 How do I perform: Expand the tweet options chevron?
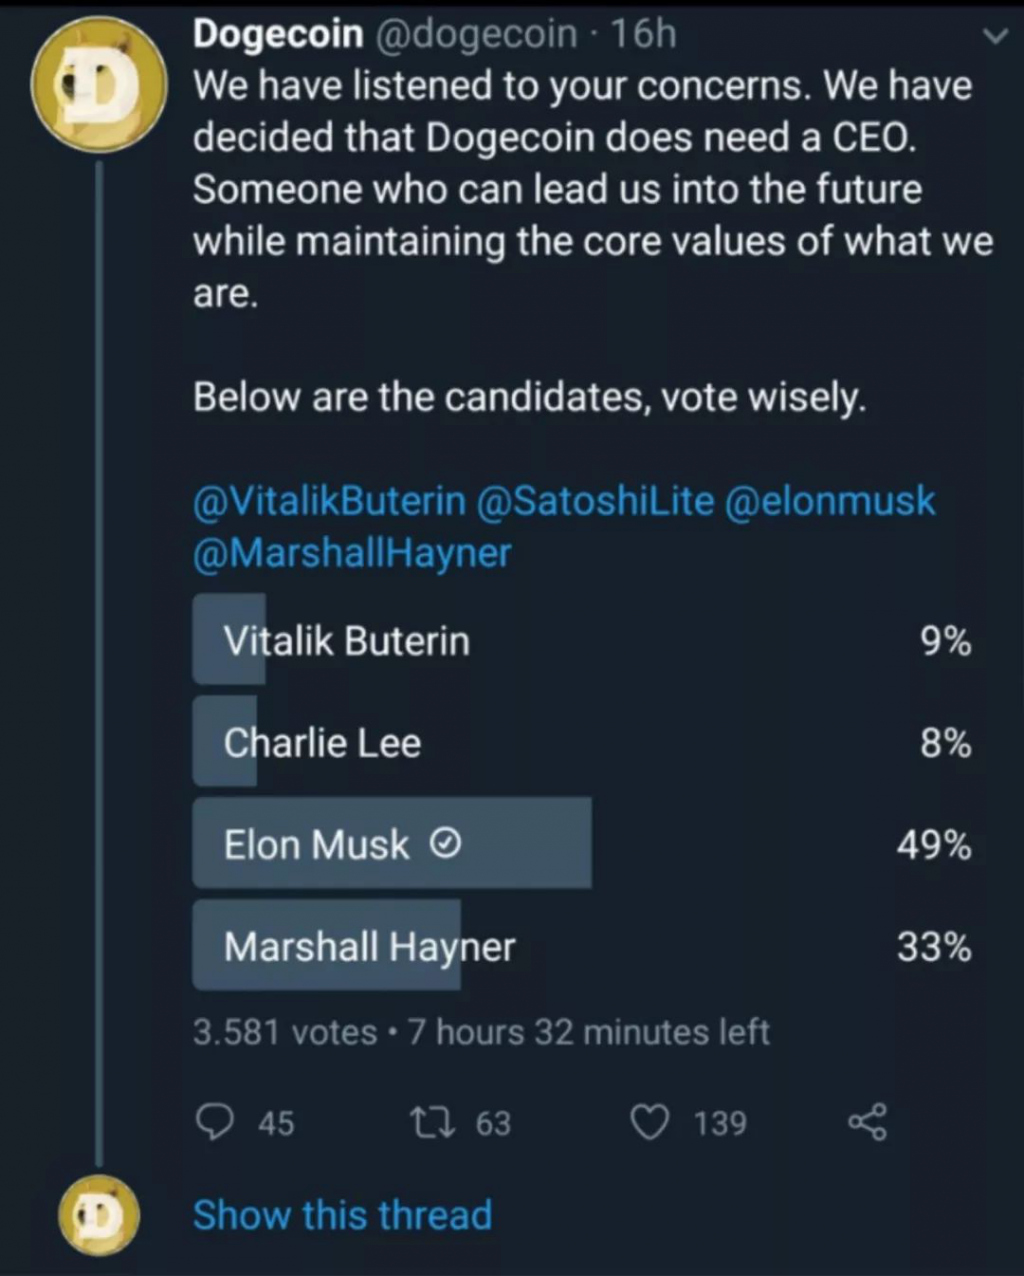994,37
